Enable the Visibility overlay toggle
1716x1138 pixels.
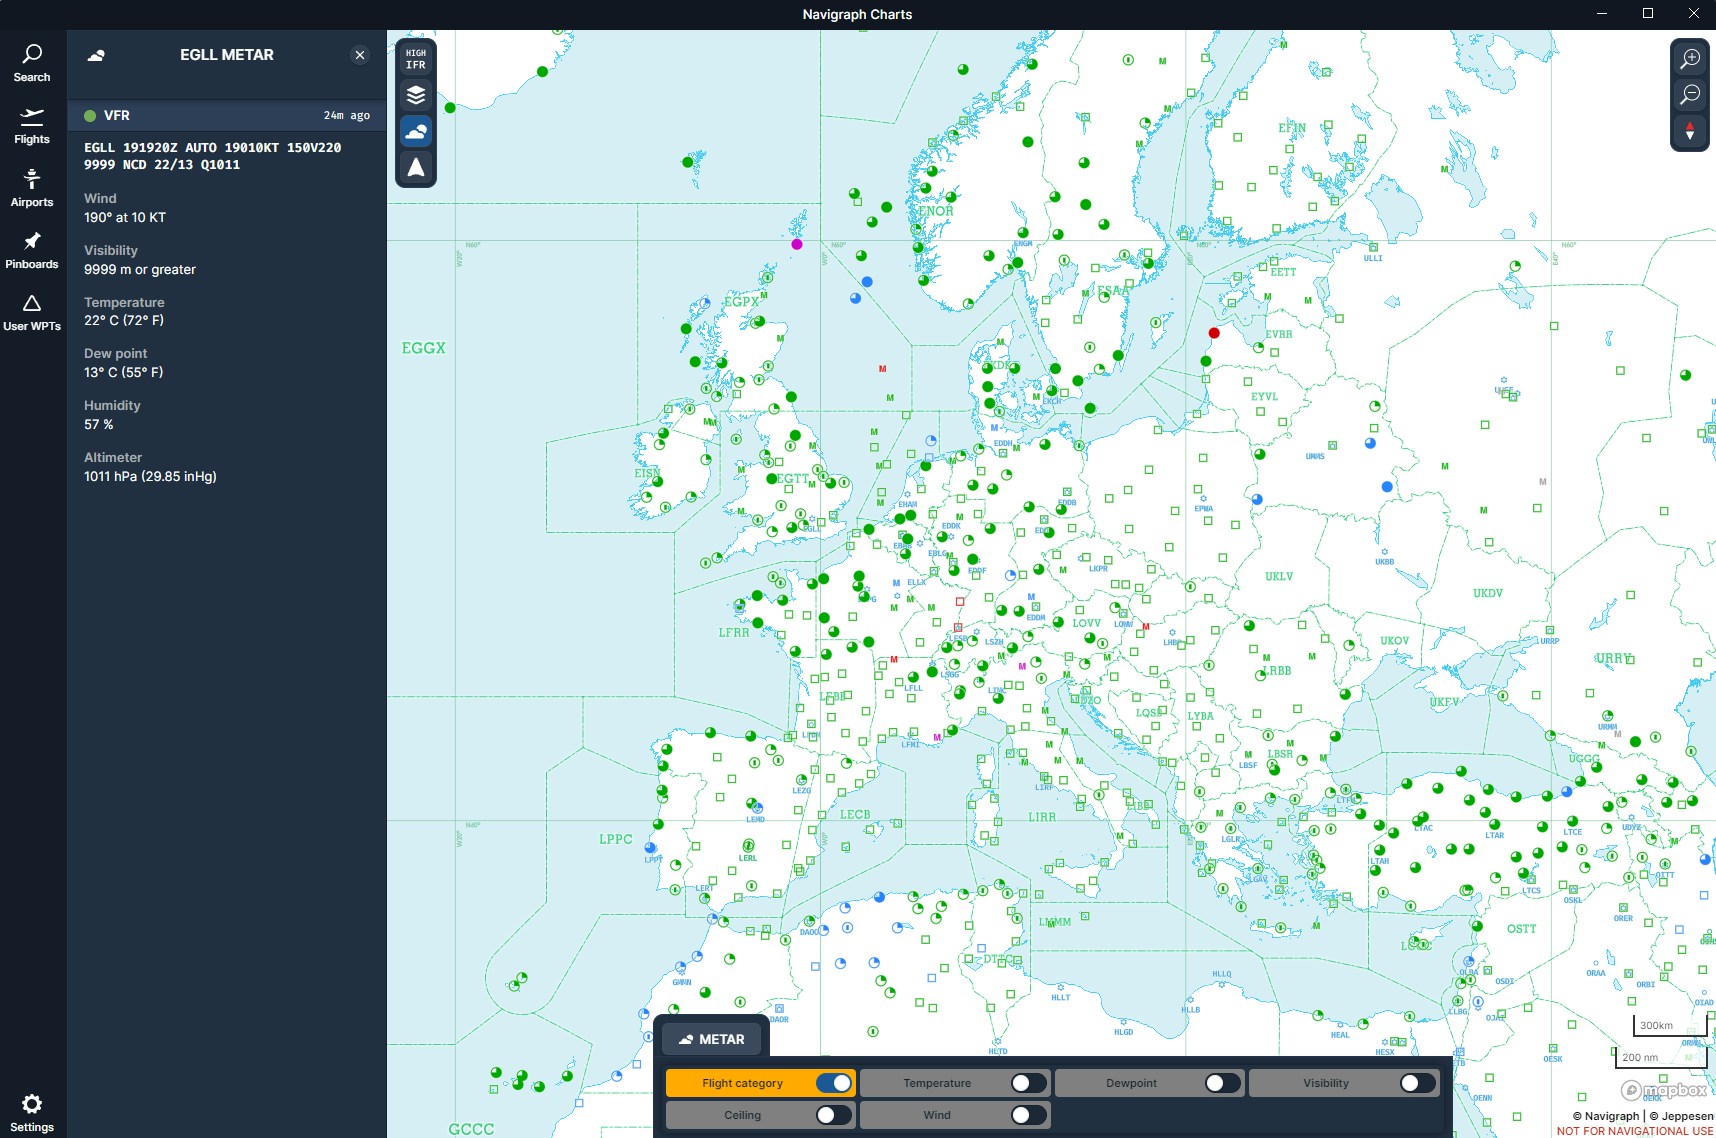(1417, 1083)
